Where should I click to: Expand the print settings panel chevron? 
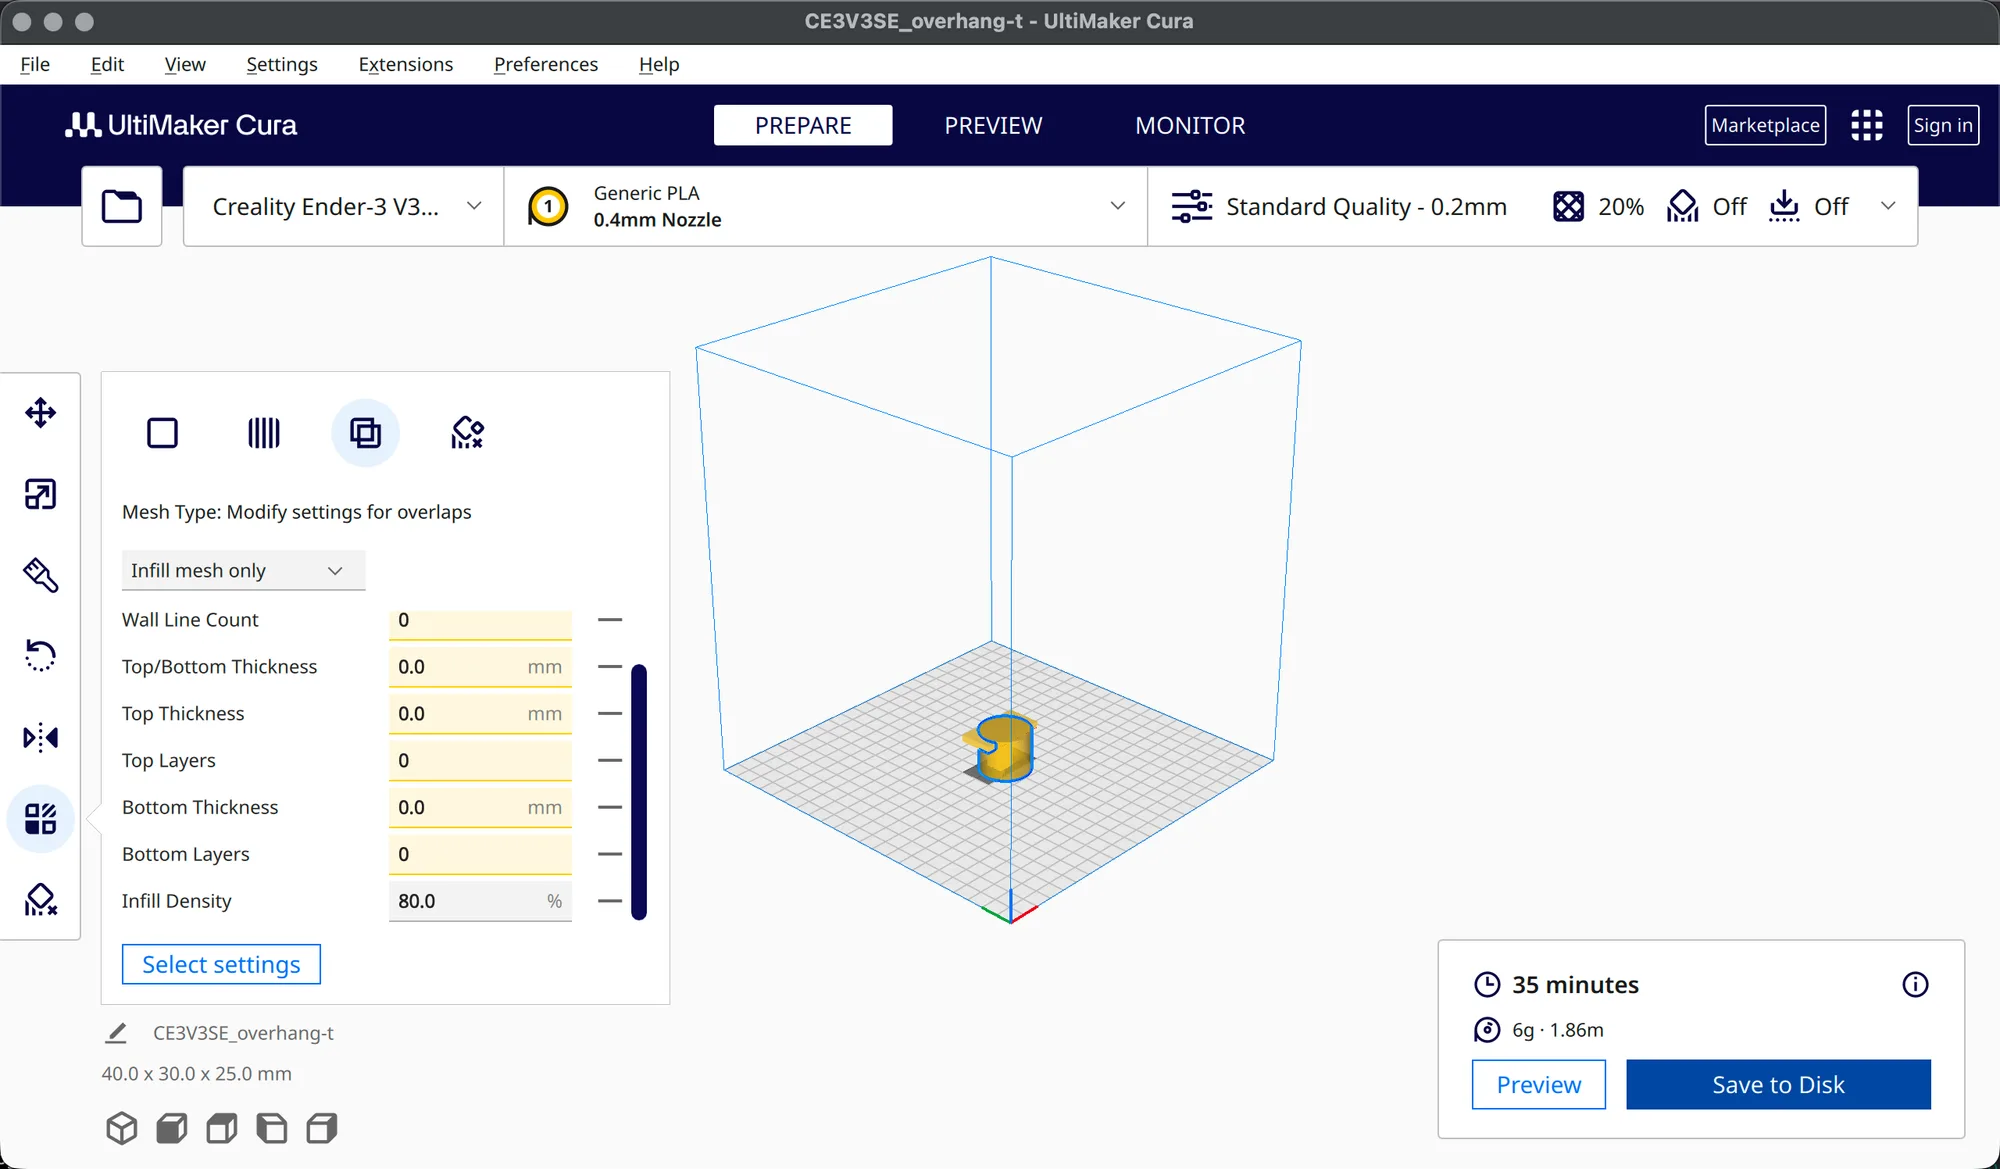(x=1888, y=206)
